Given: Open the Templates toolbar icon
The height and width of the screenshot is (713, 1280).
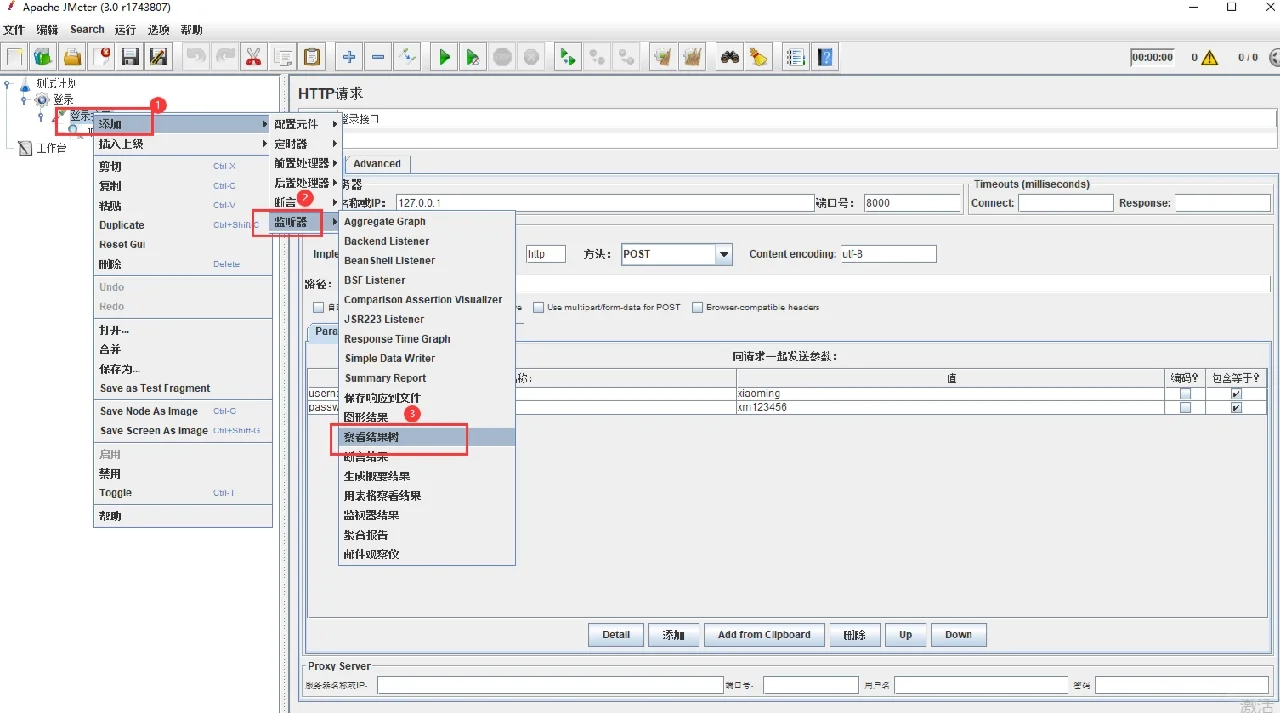Looking at the screenshot, I should pyautogui.click(x=43, y=57).
